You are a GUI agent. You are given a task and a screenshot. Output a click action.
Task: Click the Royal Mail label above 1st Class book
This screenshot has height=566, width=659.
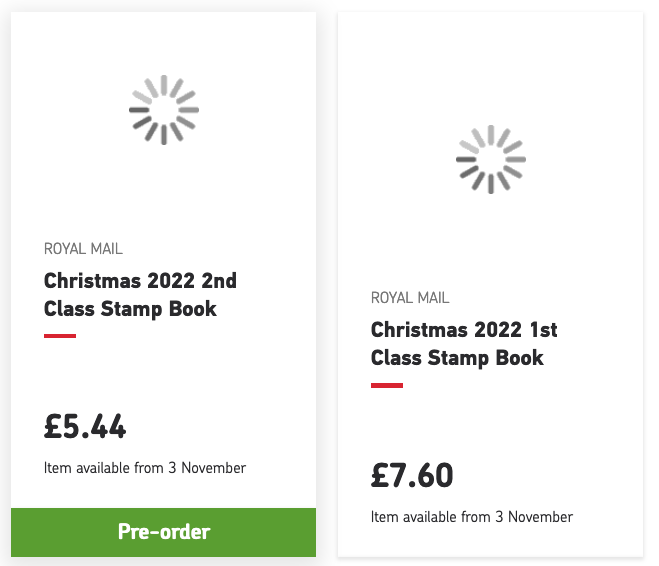pyautogui.click(x=410, y=298)
